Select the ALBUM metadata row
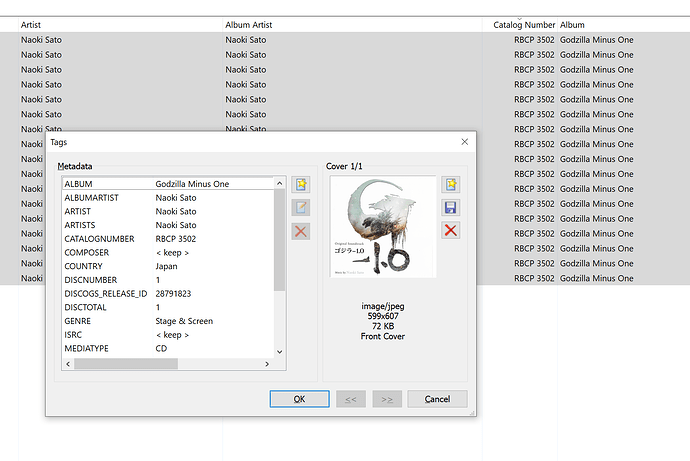690x461 pixels. coord(169,184)
